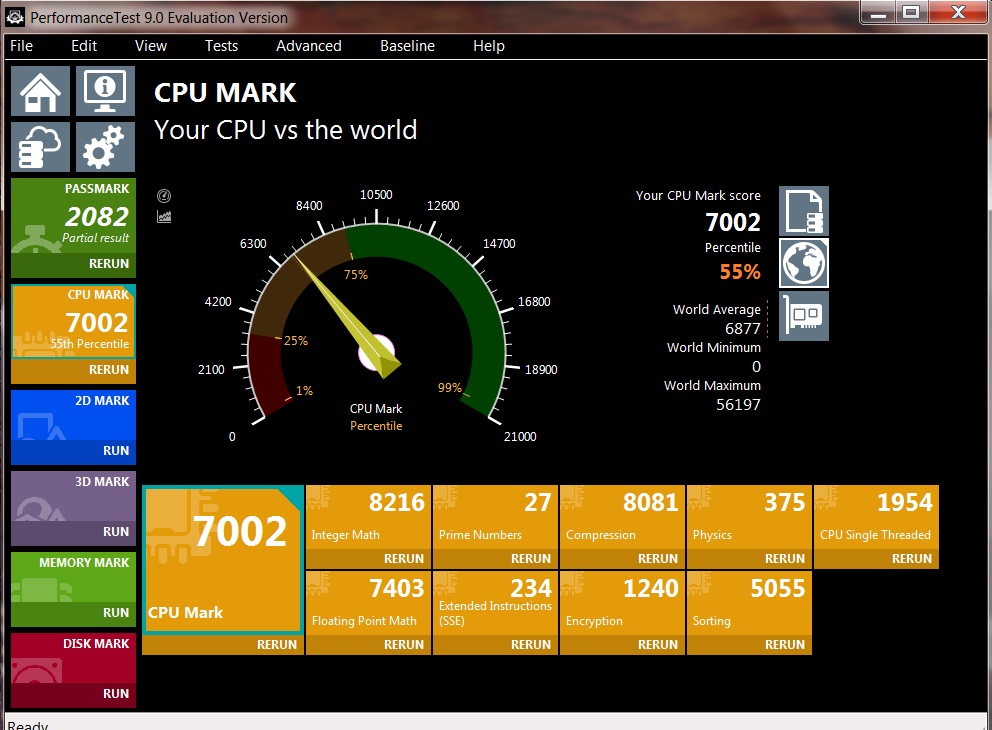This screenshot has height=730, width=992.
Task: Click the Integer Math 8216 result tile
Action: tap(368, 517)
